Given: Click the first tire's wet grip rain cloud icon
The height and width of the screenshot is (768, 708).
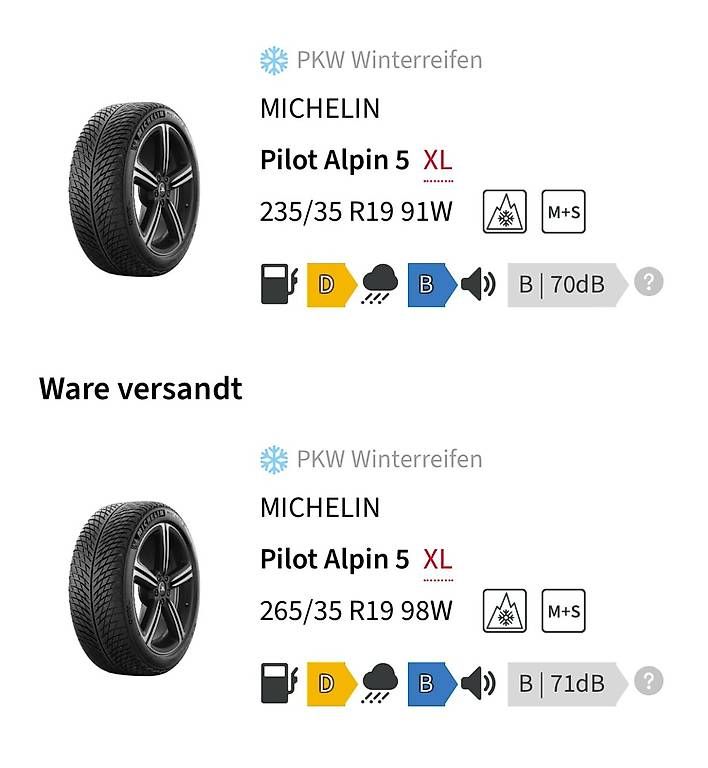Looking at the screenshot, I should tap(380, 284).
